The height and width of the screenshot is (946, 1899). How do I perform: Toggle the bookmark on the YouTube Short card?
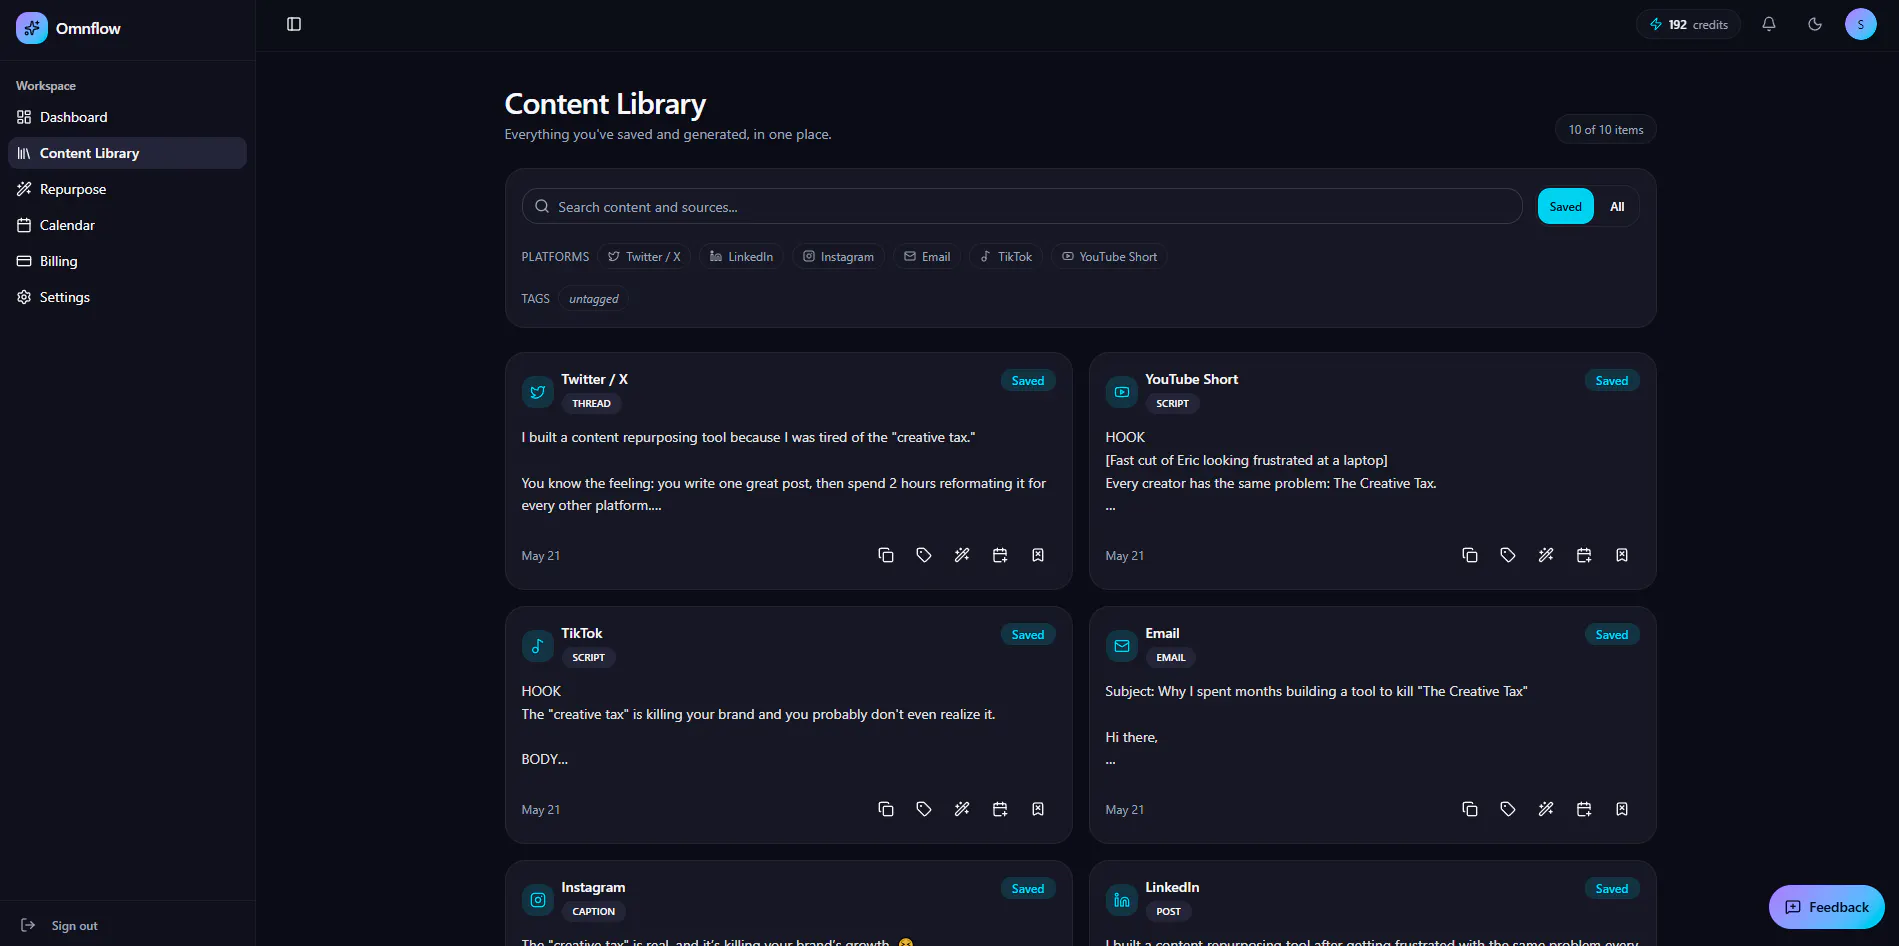(x=1622, y=555)
